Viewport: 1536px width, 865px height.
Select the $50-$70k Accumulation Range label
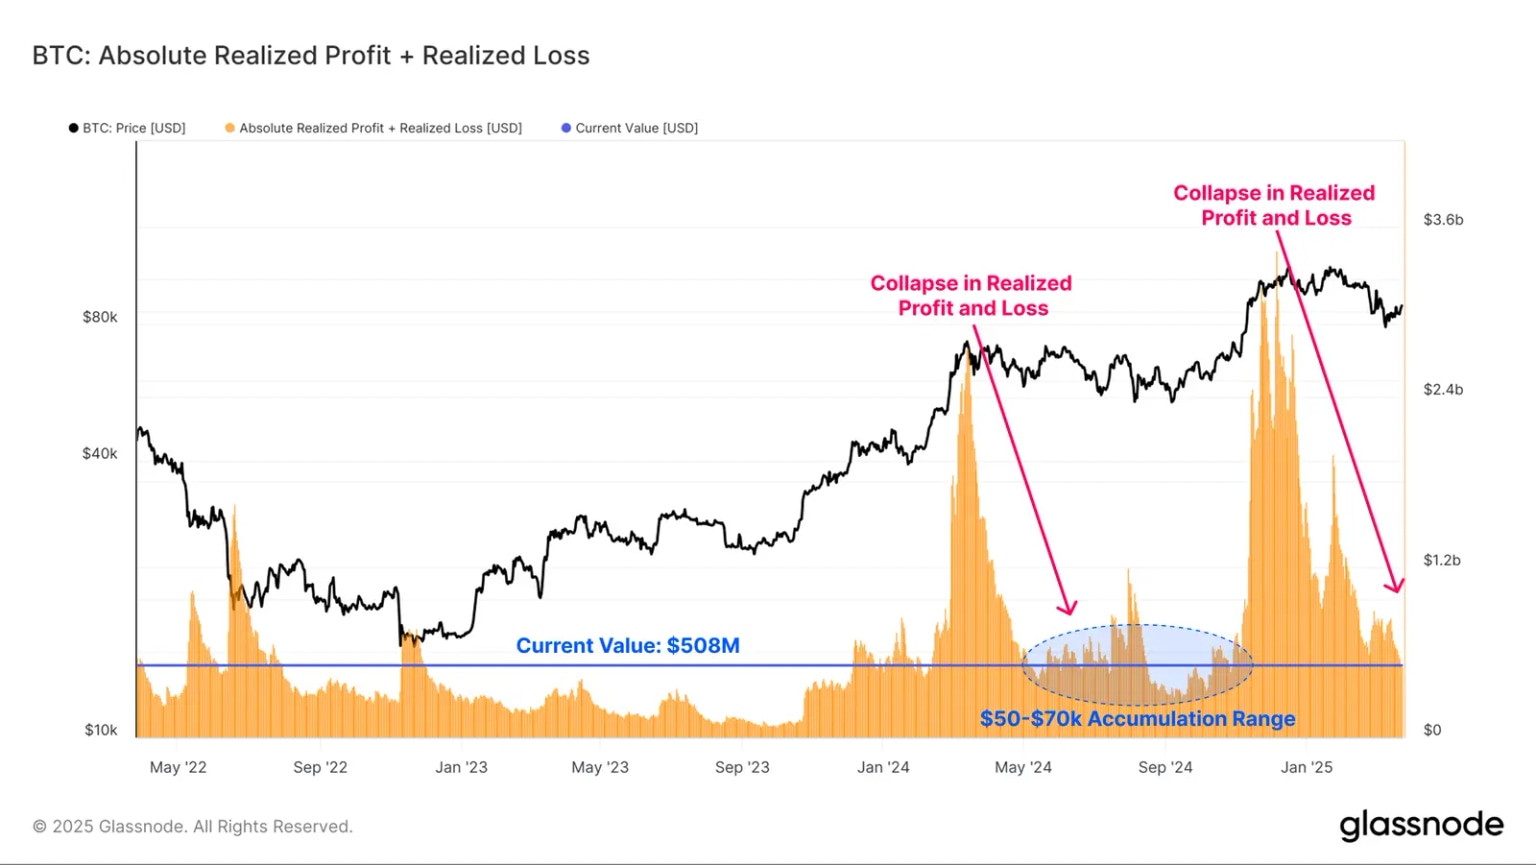tap(1137, 719)
